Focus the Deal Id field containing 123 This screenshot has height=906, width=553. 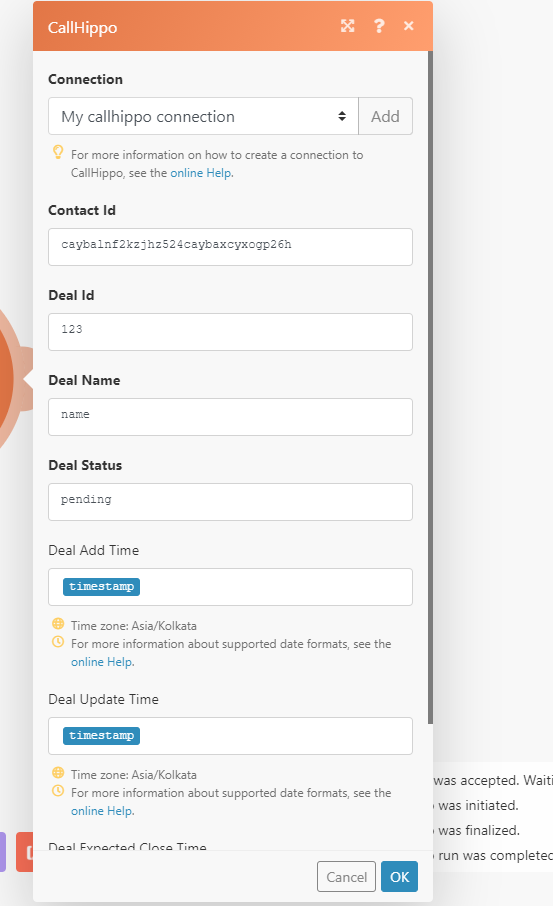click(230, 332)
